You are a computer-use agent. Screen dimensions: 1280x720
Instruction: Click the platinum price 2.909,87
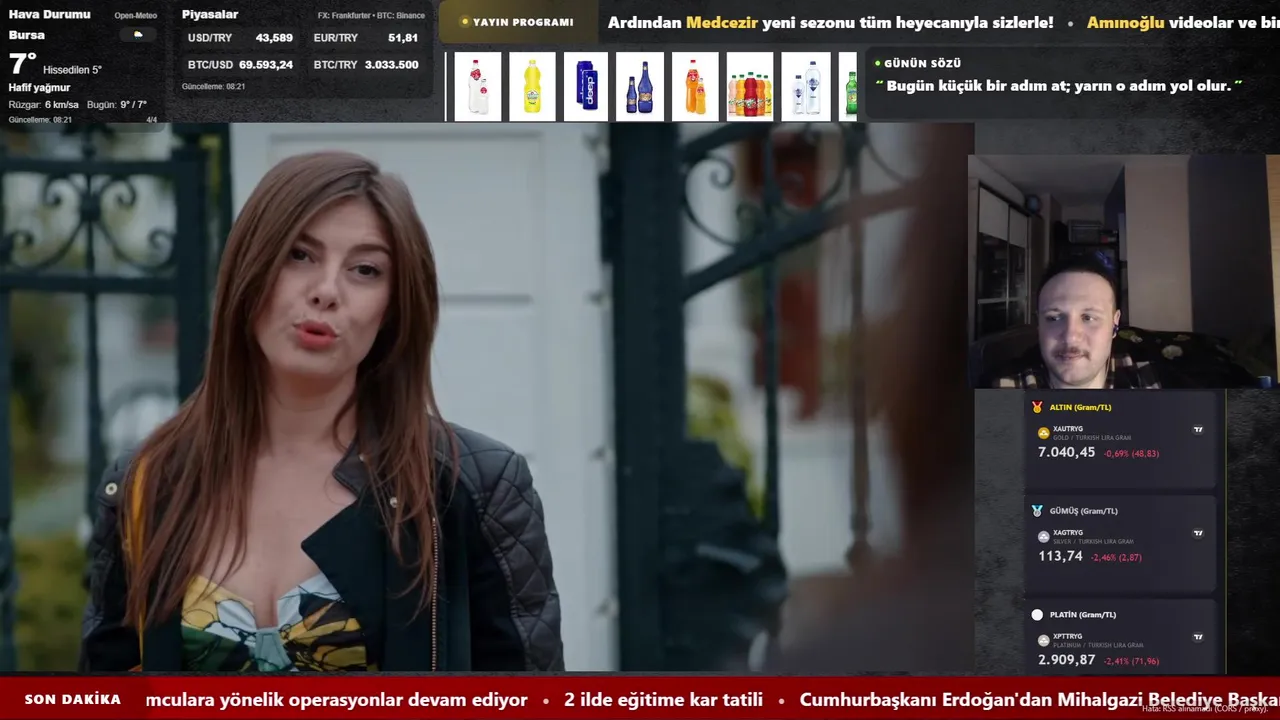pos(1066,660)
